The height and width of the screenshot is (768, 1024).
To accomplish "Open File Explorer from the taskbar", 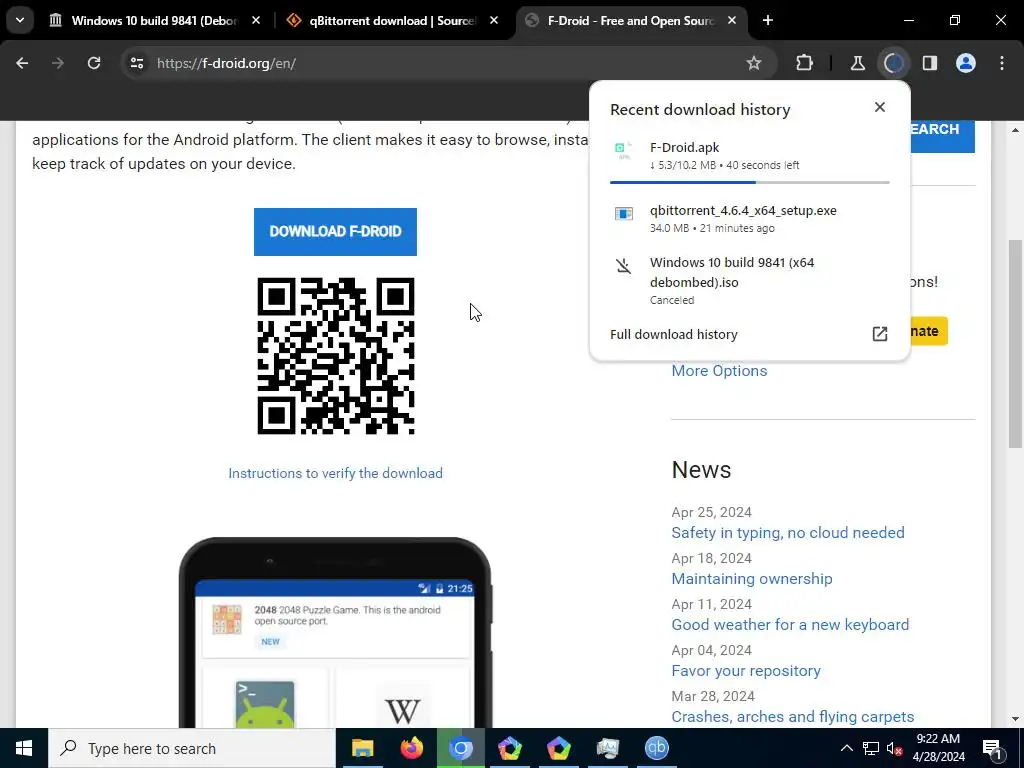I will pos(362,748).
